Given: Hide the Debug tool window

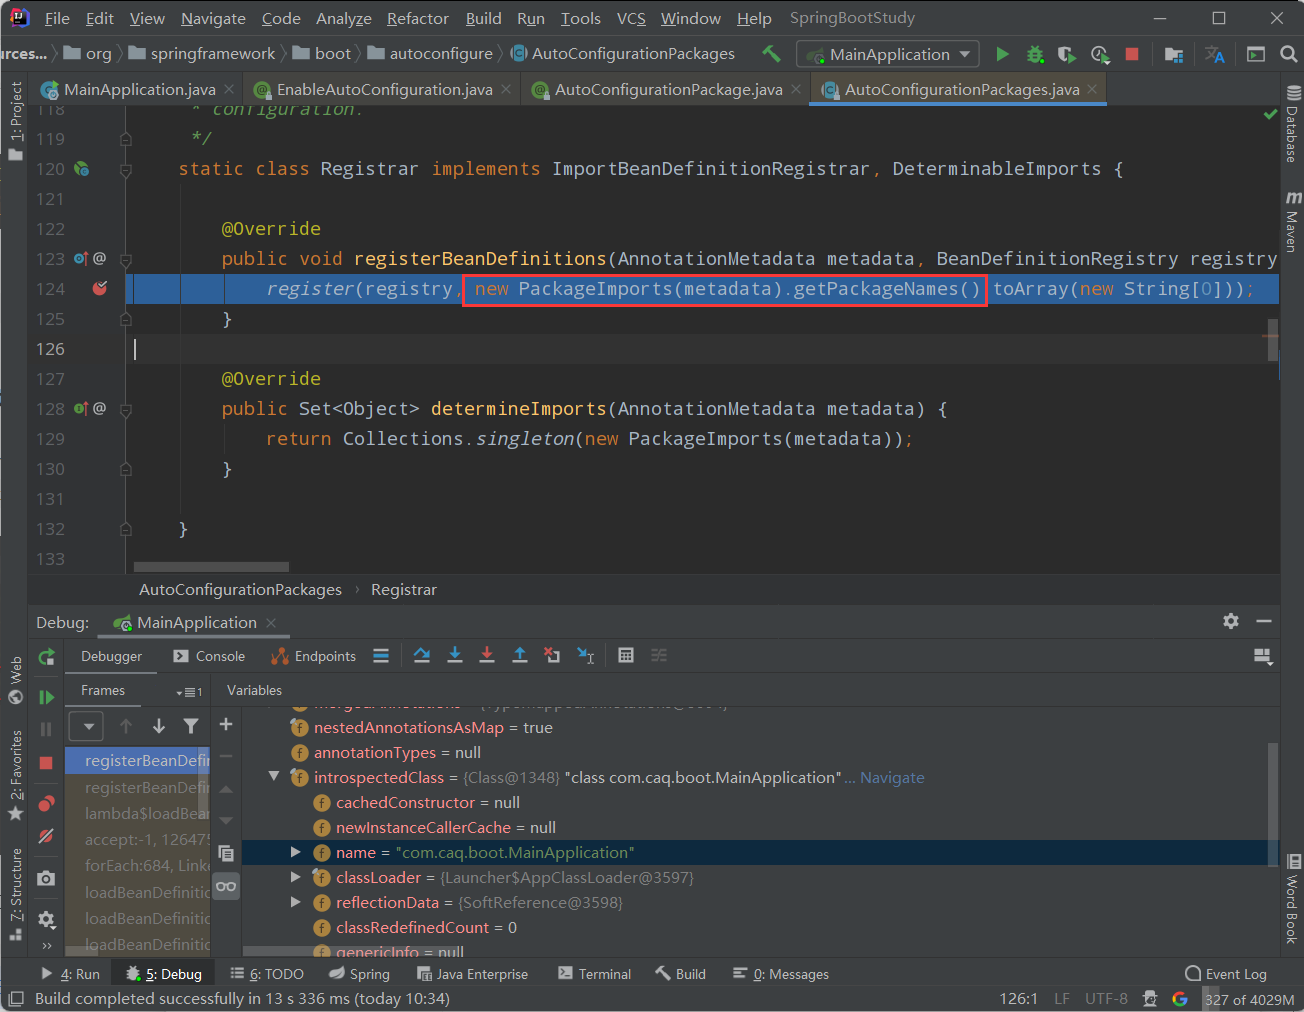Looking at the screenshot, I should click(1264, 621).
